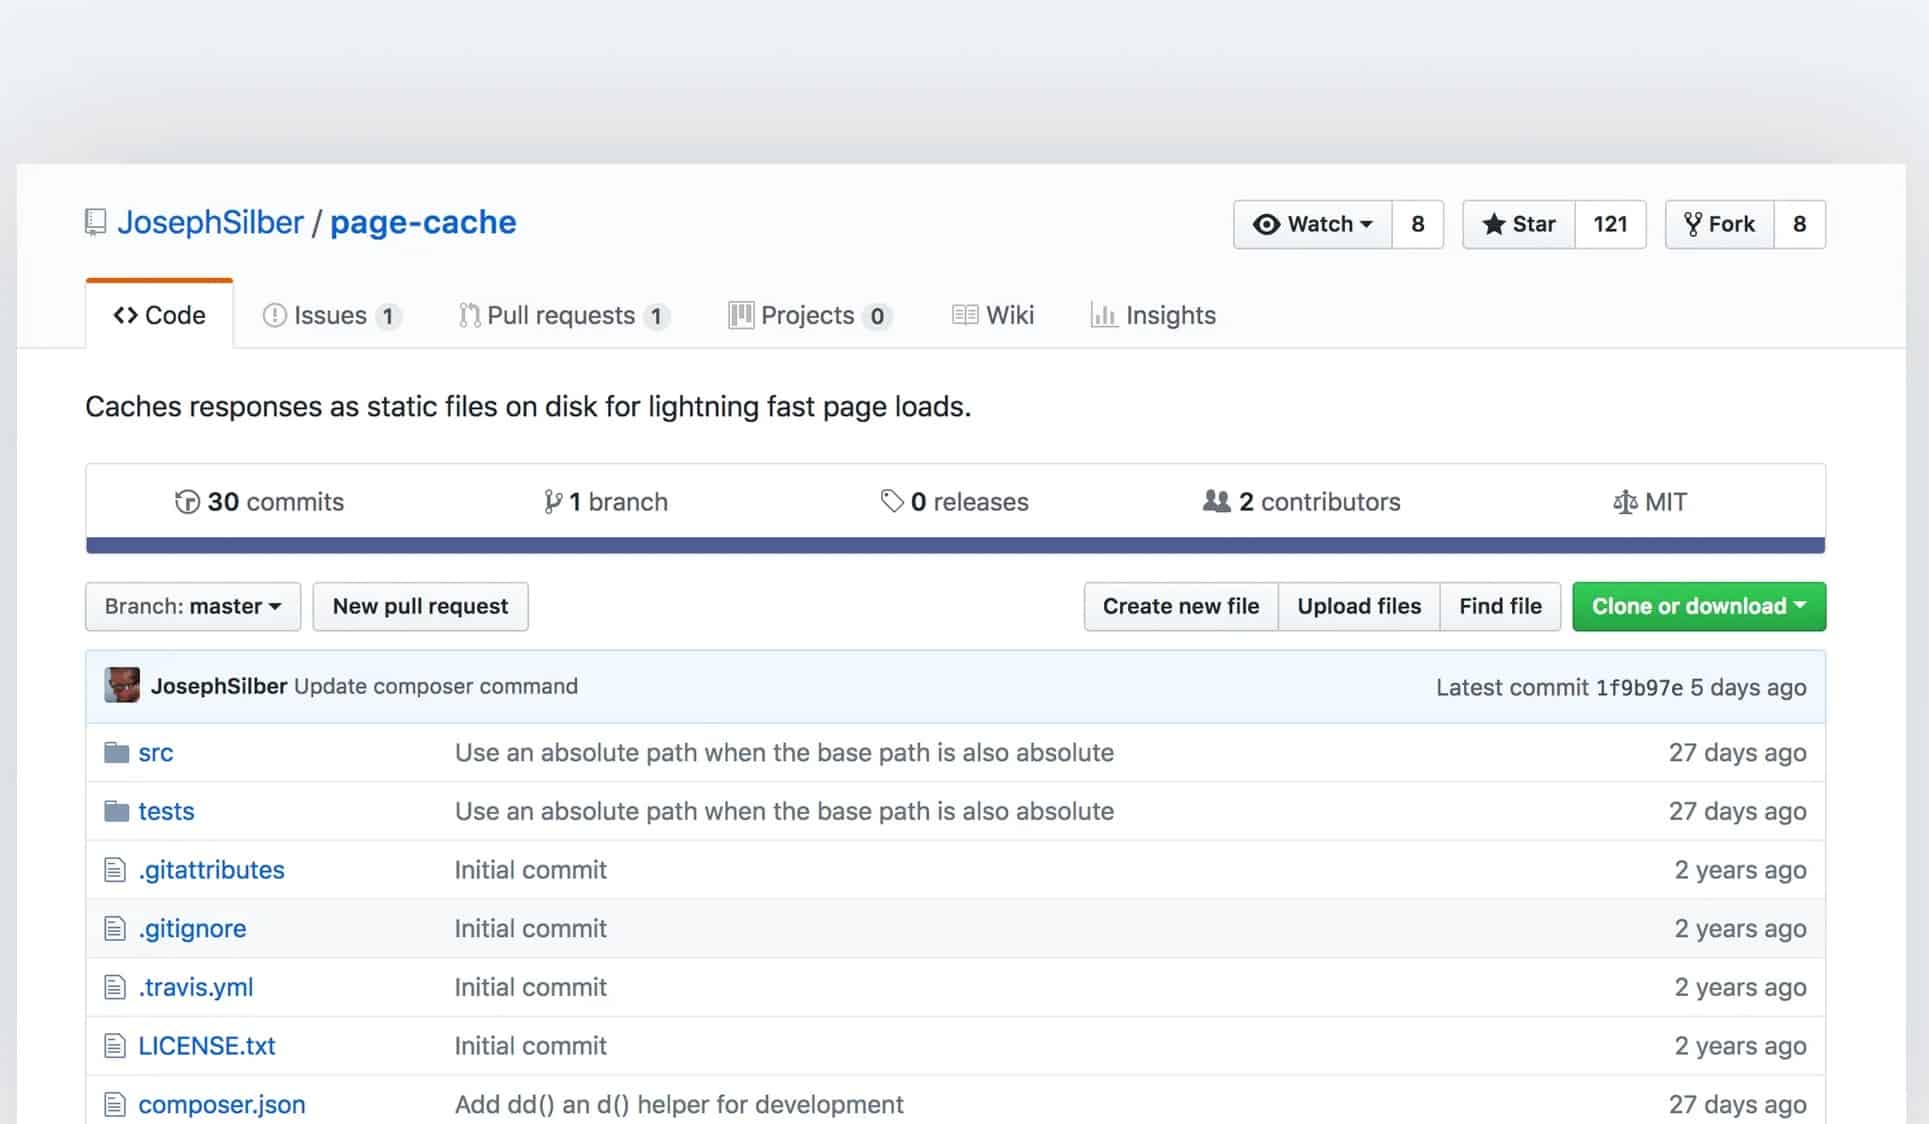Open the src folder
The width and height of the screenshot is (1929, 1124).
point(156,752)
